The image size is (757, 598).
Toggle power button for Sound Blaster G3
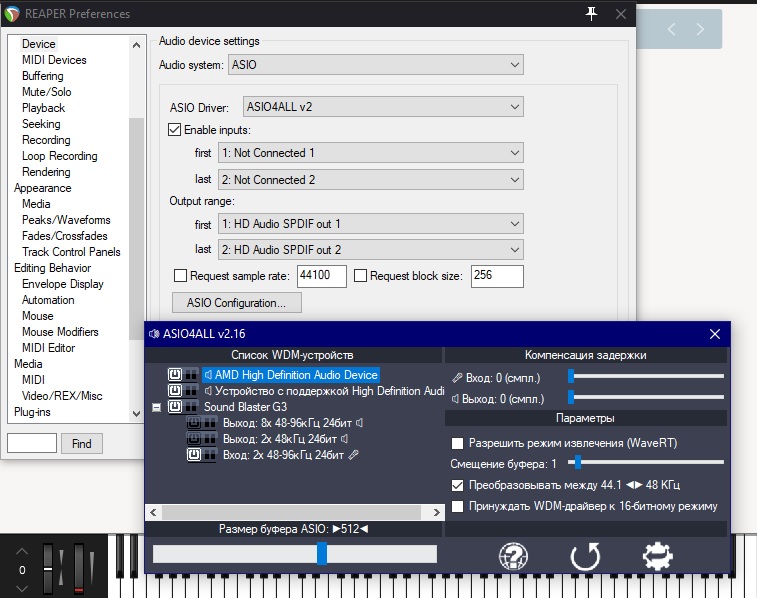click(175, 406)
